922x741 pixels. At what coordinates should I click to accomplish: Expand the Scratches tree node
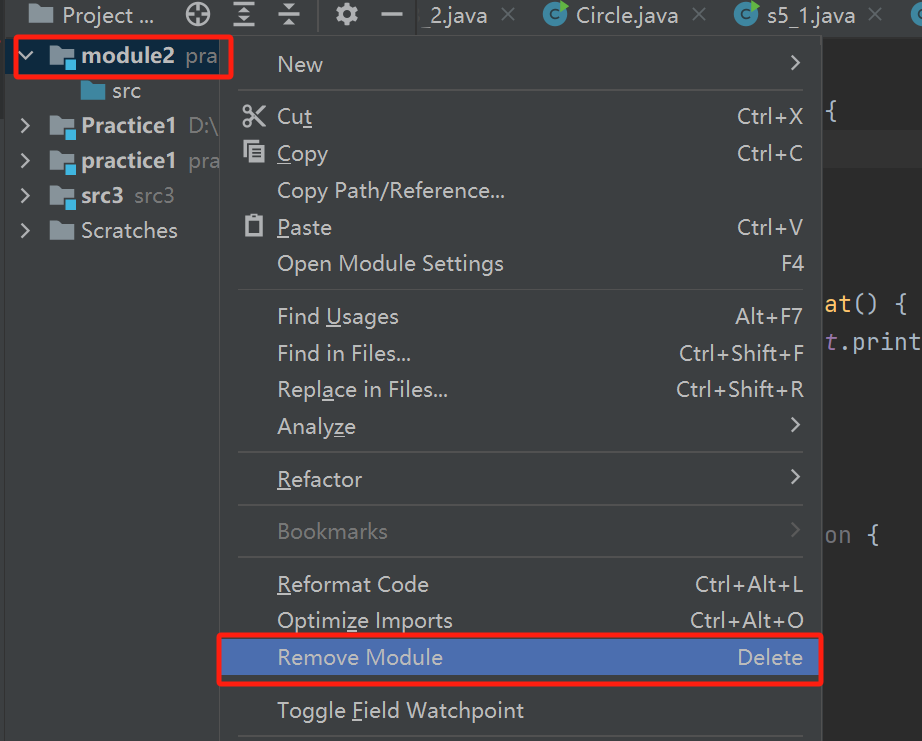coord(24,230)
